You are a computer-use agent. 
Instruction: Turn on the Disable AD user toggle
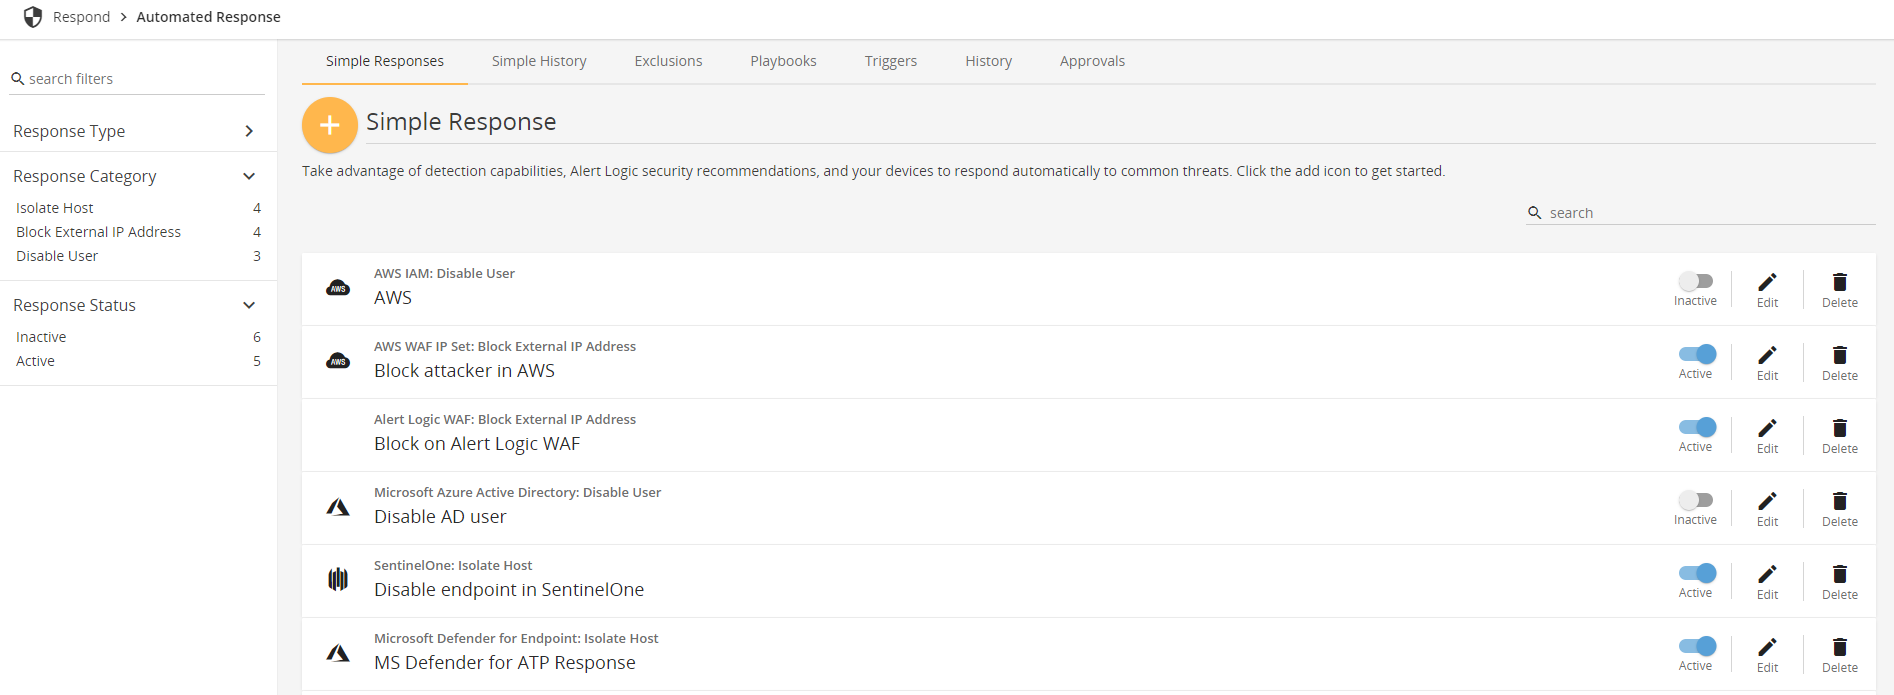1695,500
